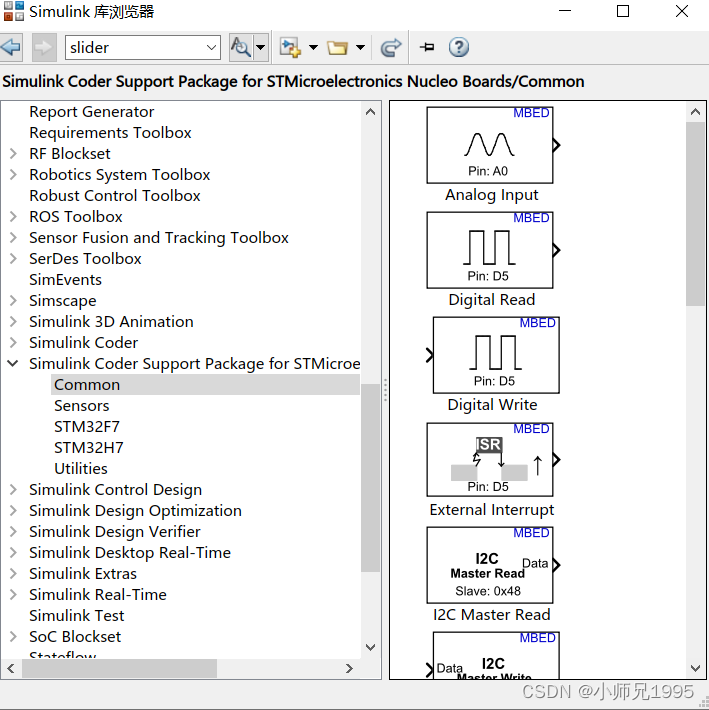Screen dimensions: 709x710
Task: Select the SoC Blockset library label
Action: click(75, 637)
